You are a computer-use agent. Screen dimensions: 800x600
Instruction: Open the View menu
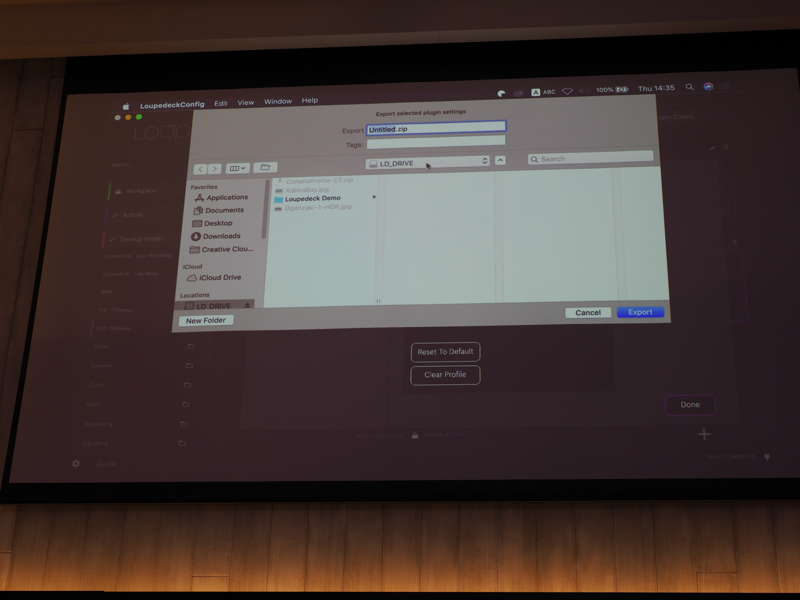[245, 103]
